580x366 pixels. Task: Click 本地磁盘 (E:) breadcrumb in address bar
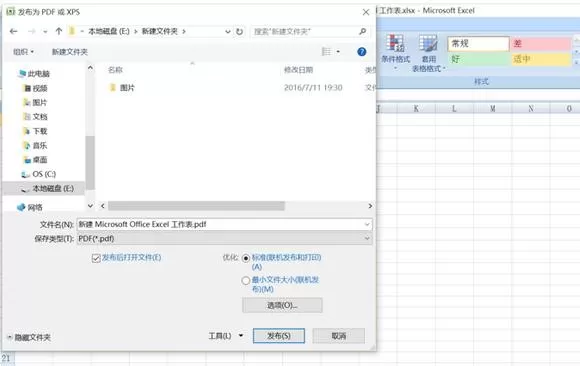[109, 31]
